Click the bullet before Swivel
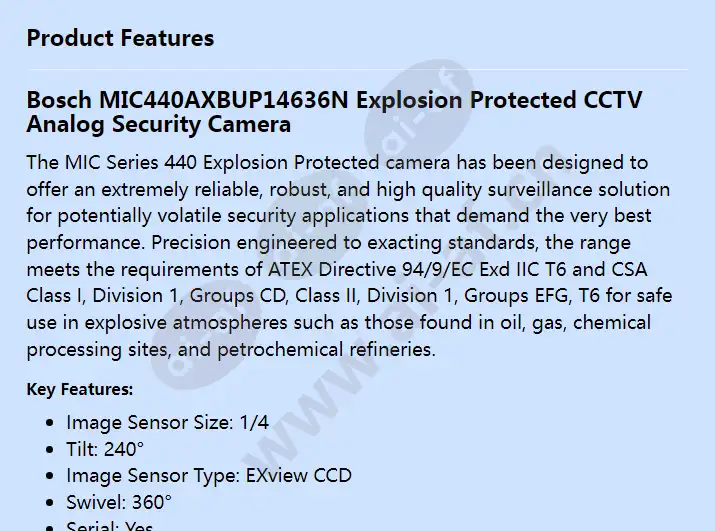The image size is (715, 531). 50,503
